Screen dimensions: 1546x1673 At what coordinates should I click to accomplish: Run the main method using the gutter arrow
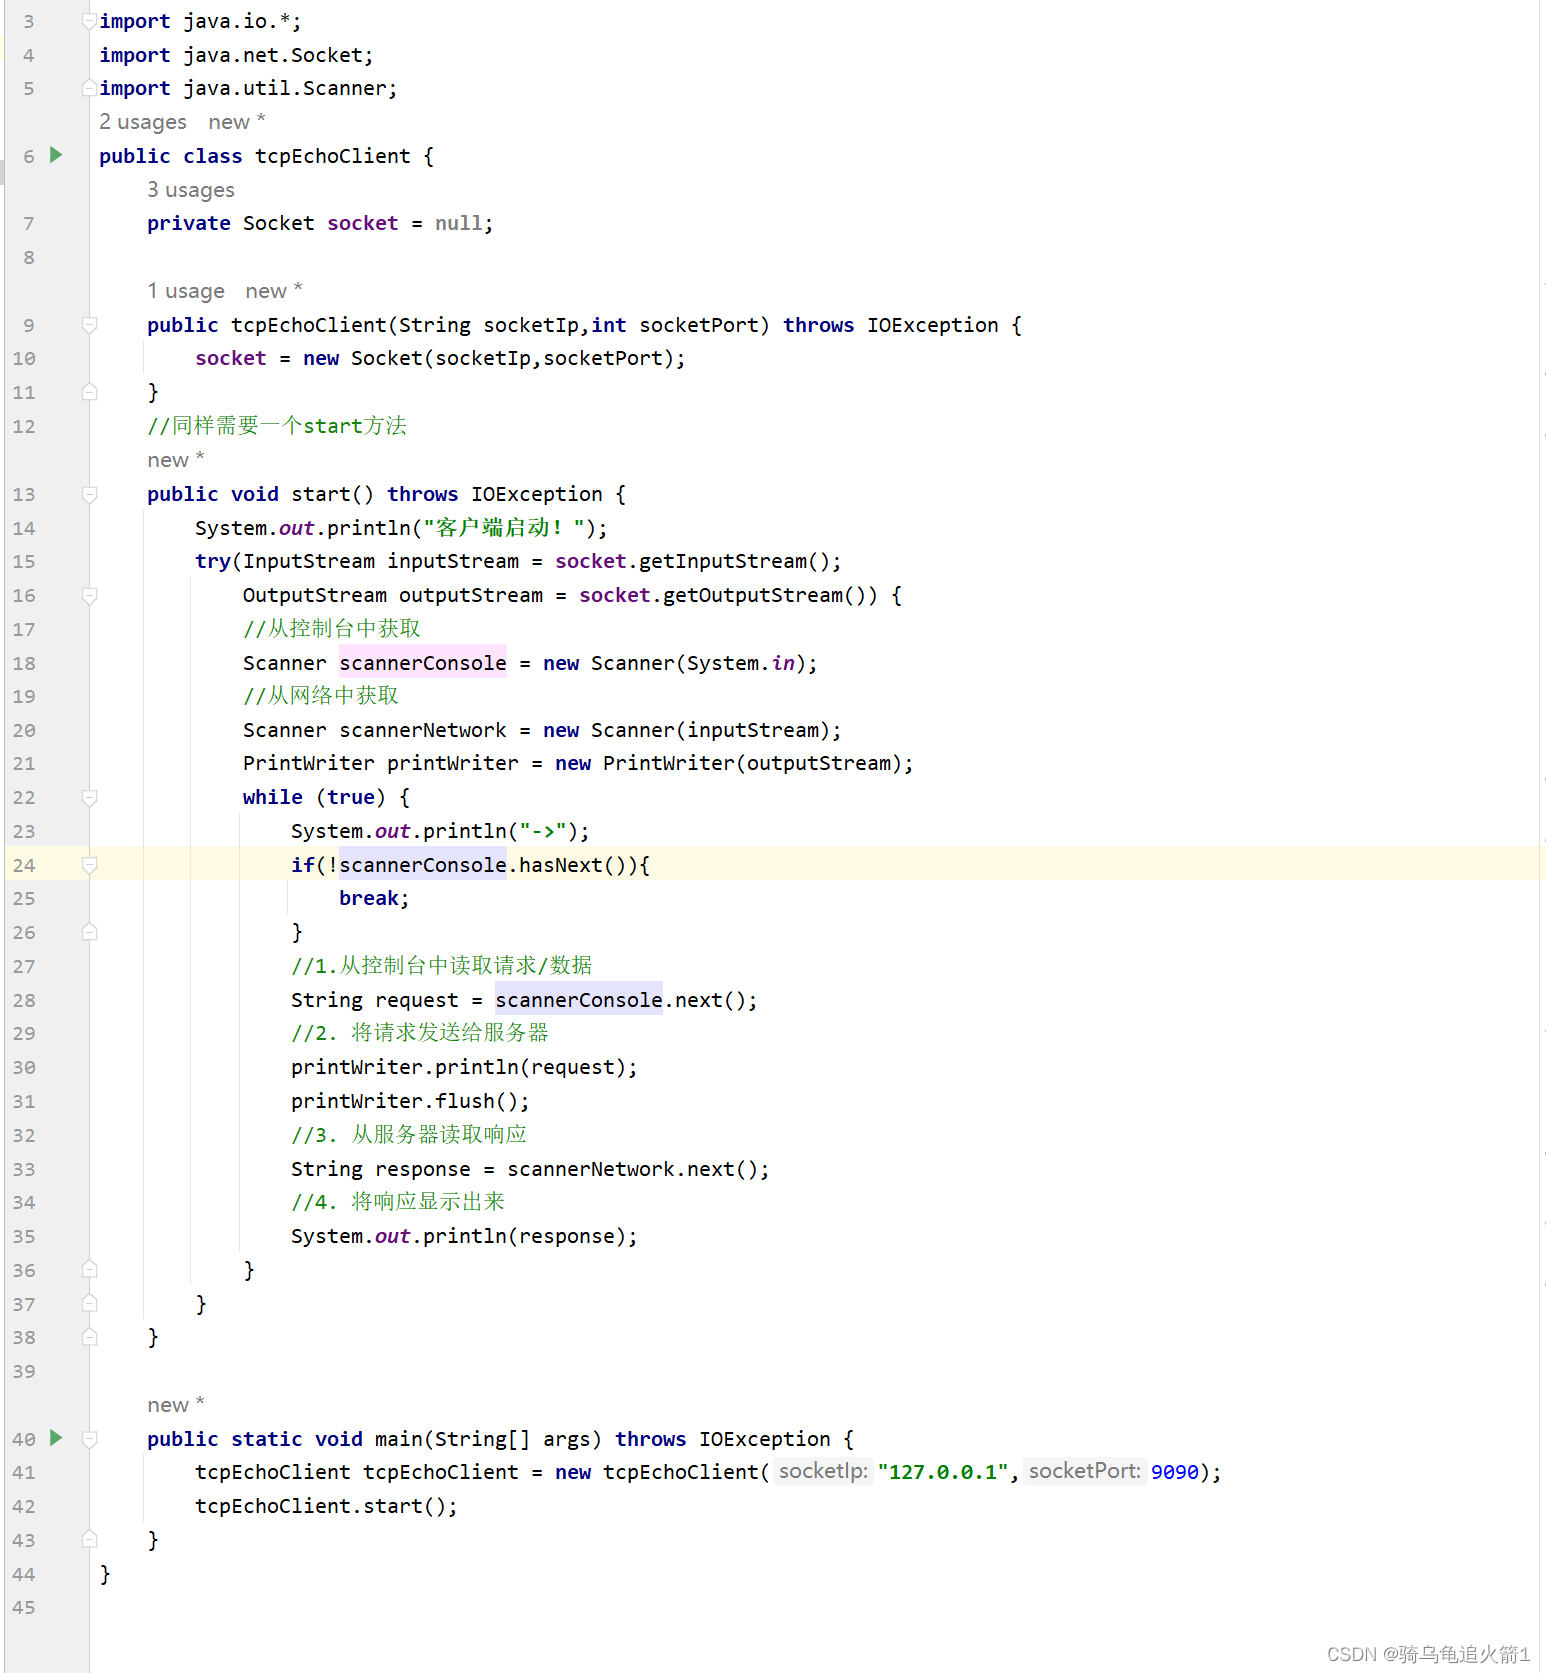click(x=57, y=1438)
